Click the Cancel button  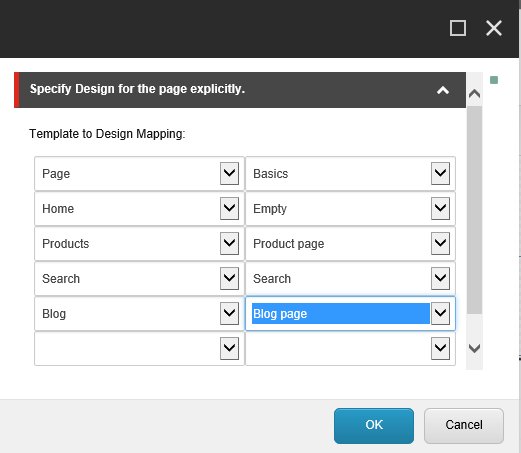tap(464, 426)
